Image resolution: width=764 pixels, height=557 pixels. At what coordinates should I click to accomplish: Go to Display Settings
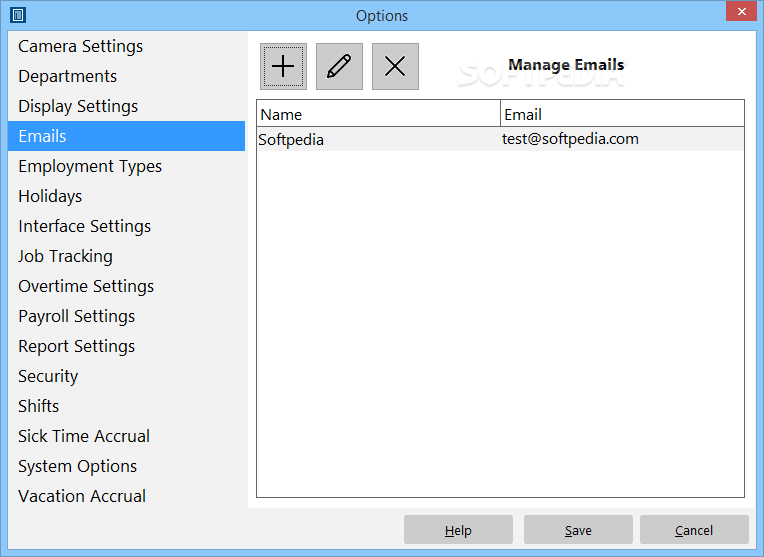tap(126, 106)
